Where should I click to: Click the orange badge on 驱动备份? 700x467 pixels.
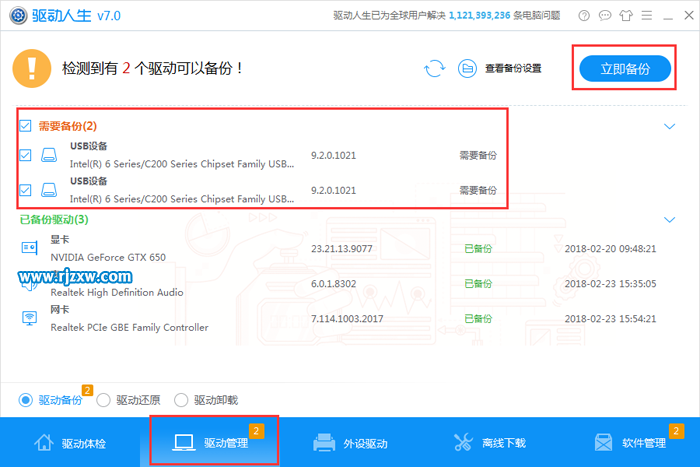[87, 390]
